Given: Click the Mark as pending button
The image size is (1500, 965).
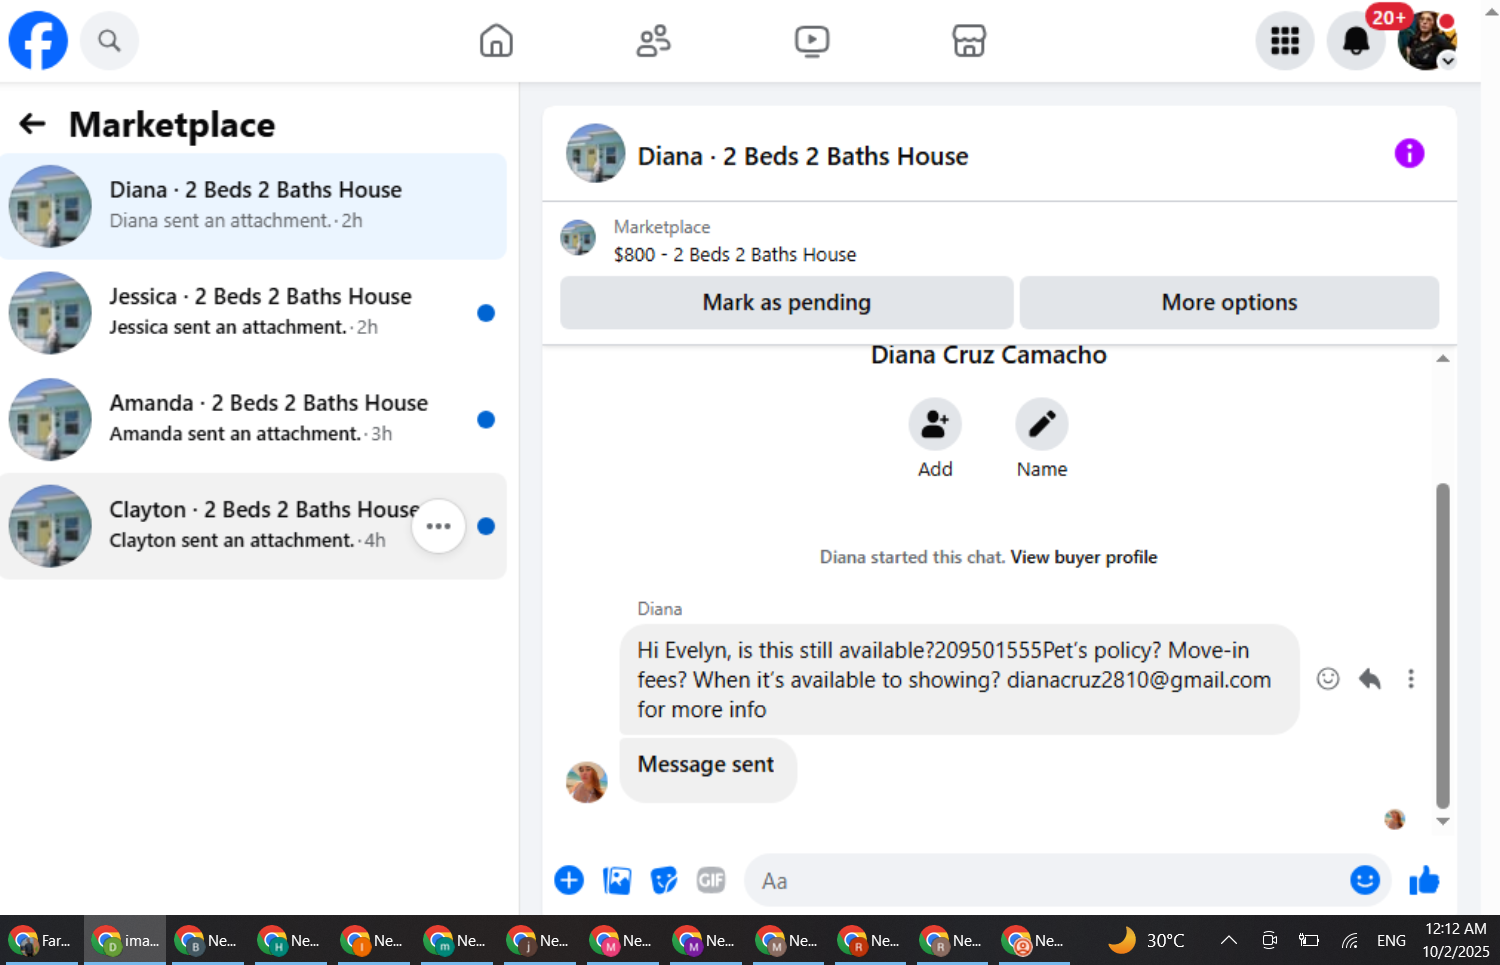Looking at the screenshot, I should (787, 302).
